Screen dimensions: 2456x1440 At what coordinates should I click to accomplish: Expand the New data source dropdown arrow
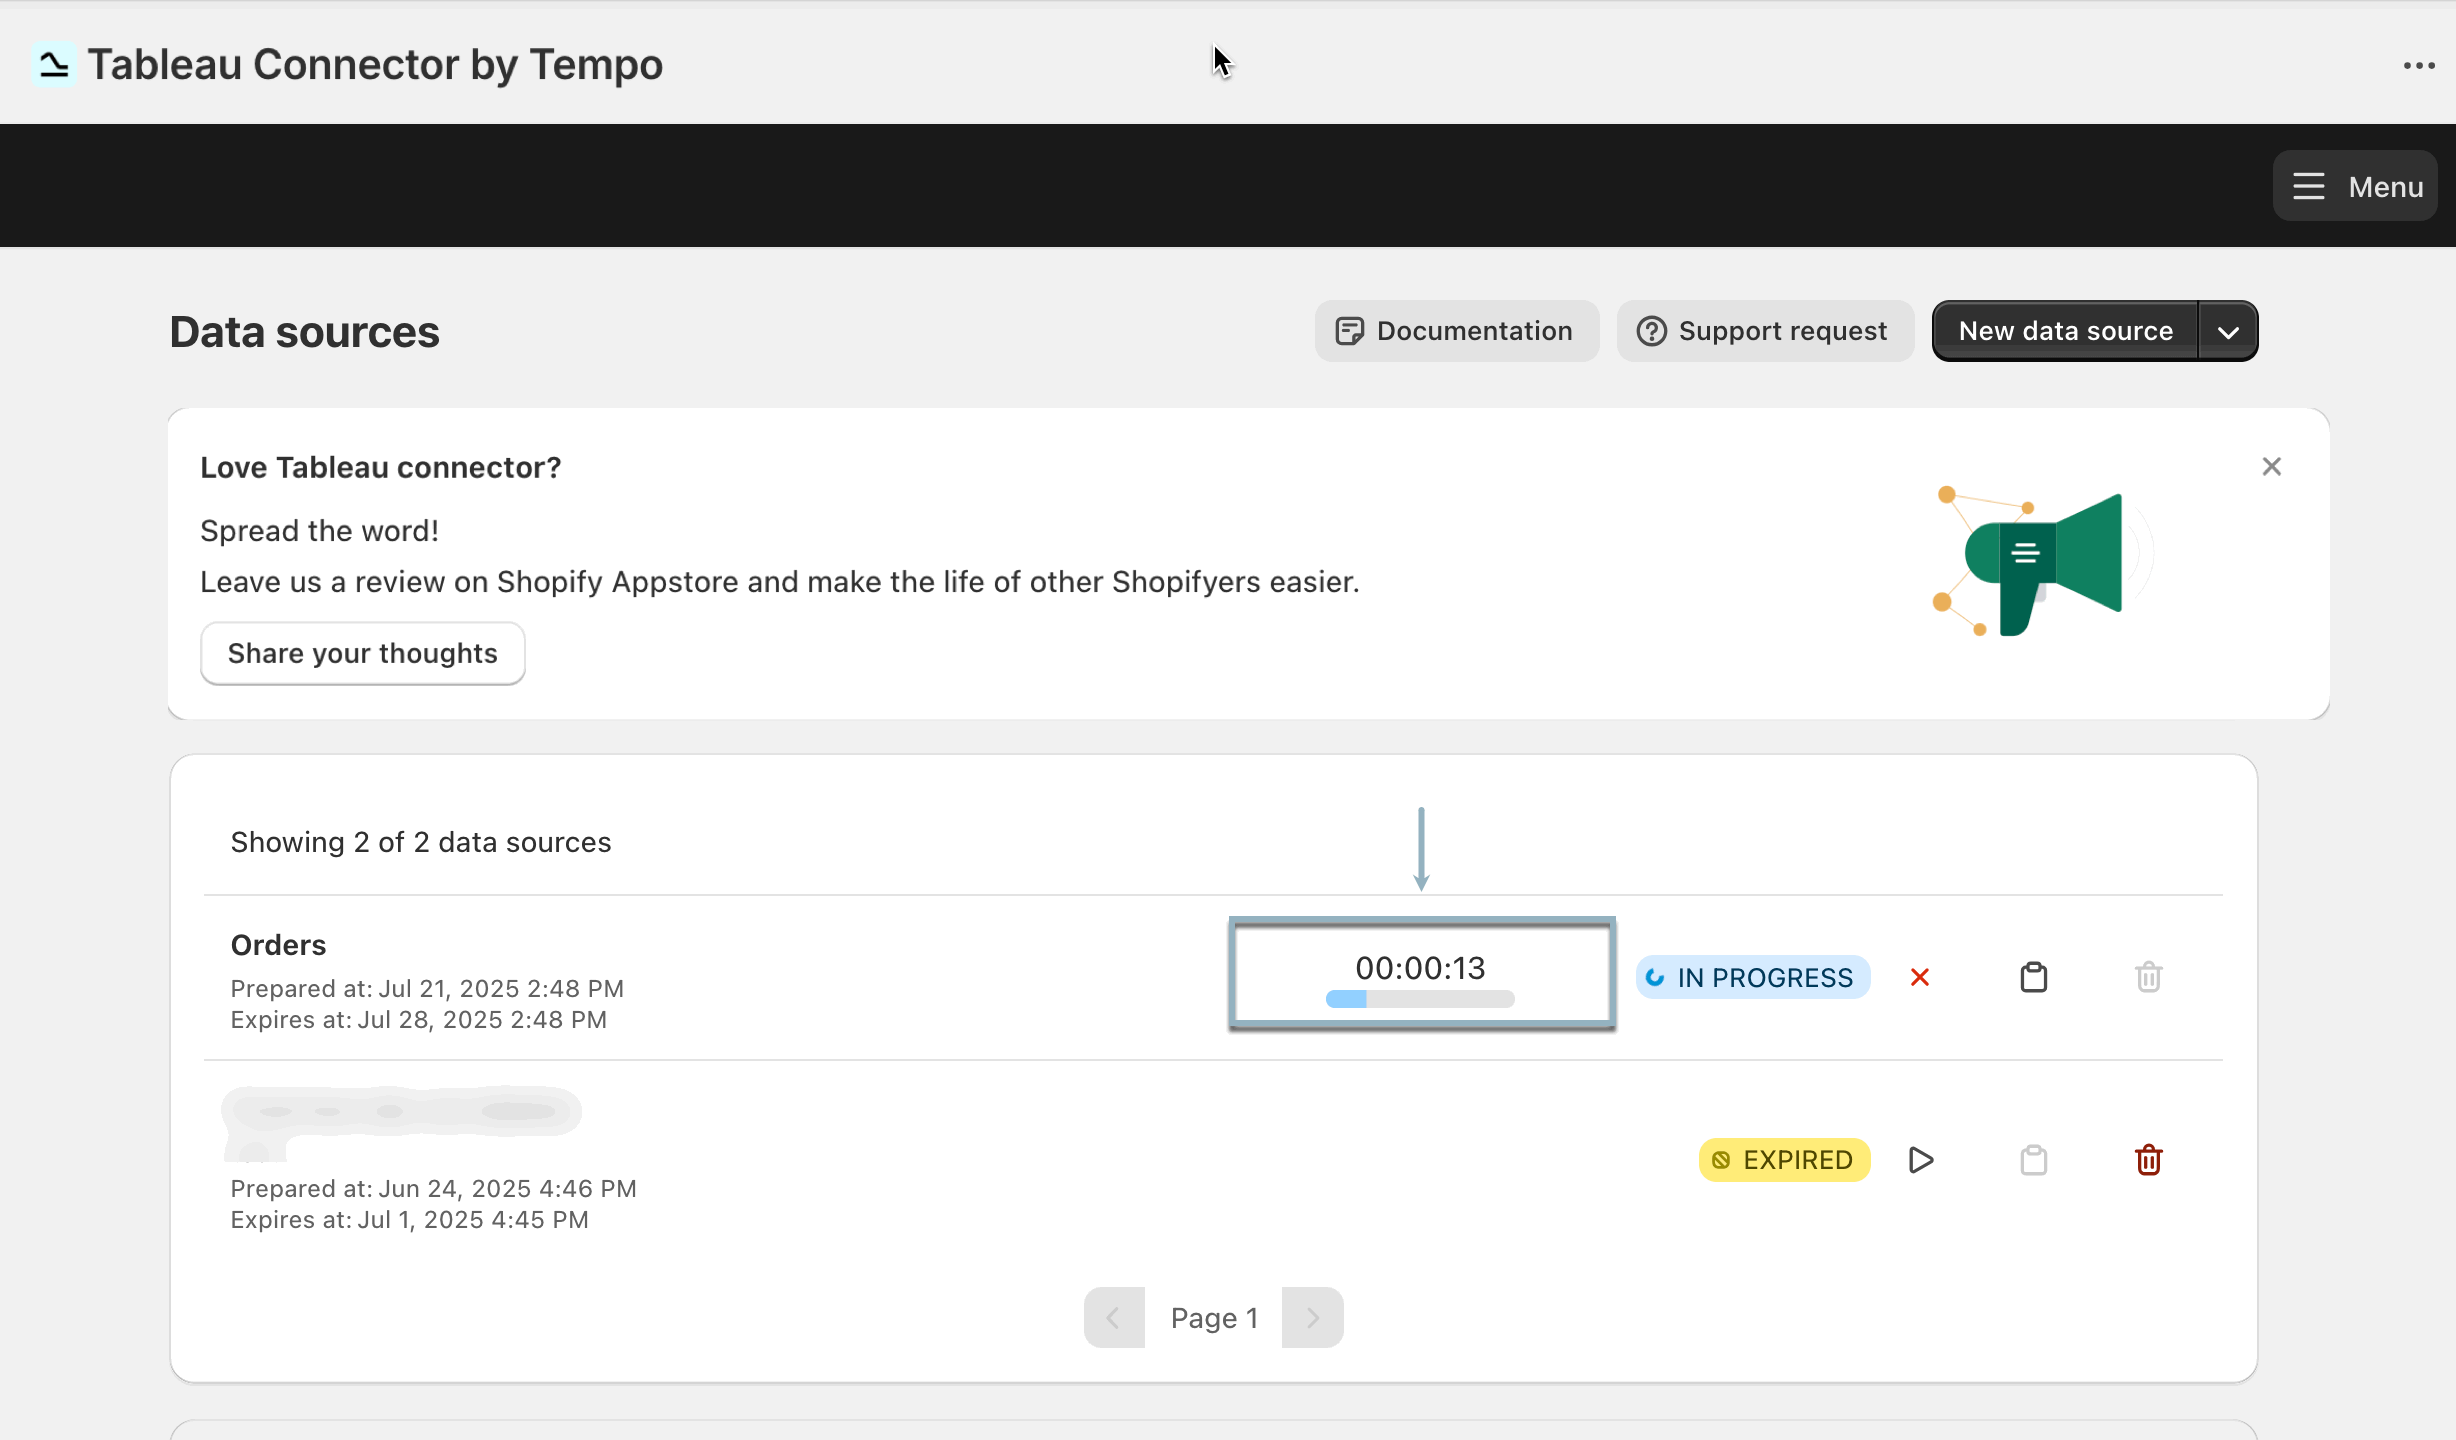point(2228,330)
